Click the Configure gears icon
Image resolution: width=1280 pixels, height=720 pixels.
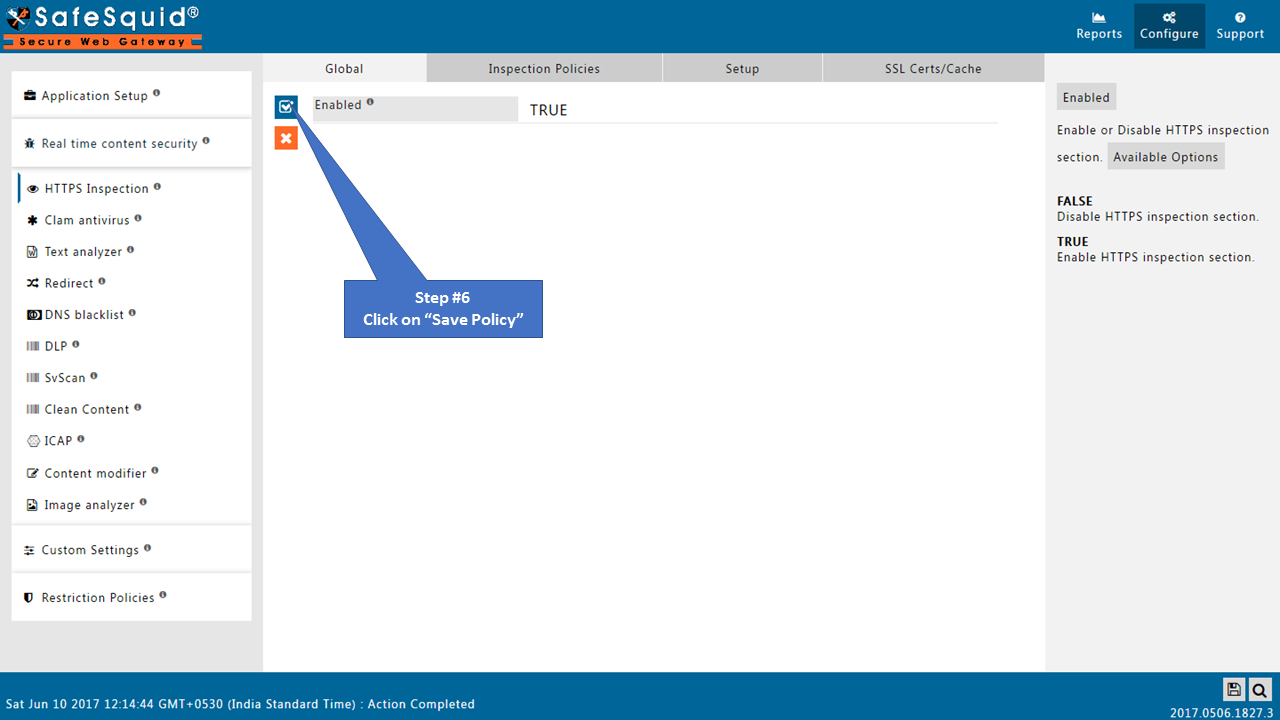click(x=1169, y=18)
